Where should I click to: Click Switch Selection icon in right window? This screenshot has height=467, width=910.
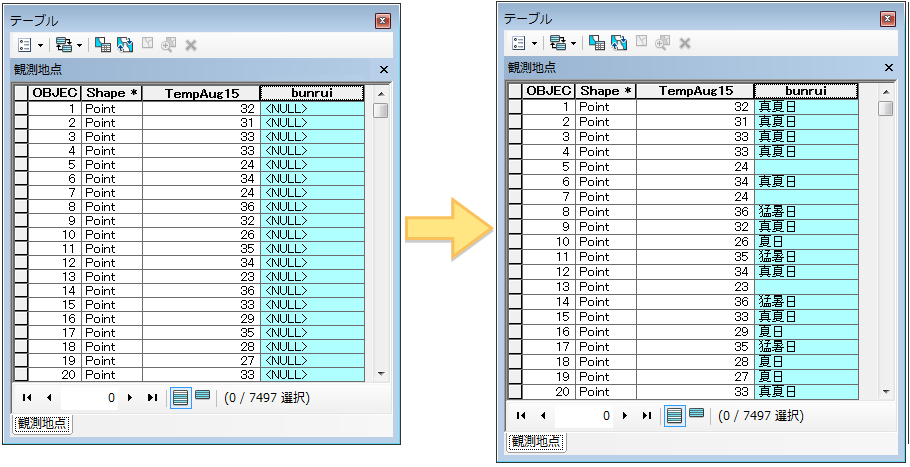pyautogui.click(x=620, y=42)
